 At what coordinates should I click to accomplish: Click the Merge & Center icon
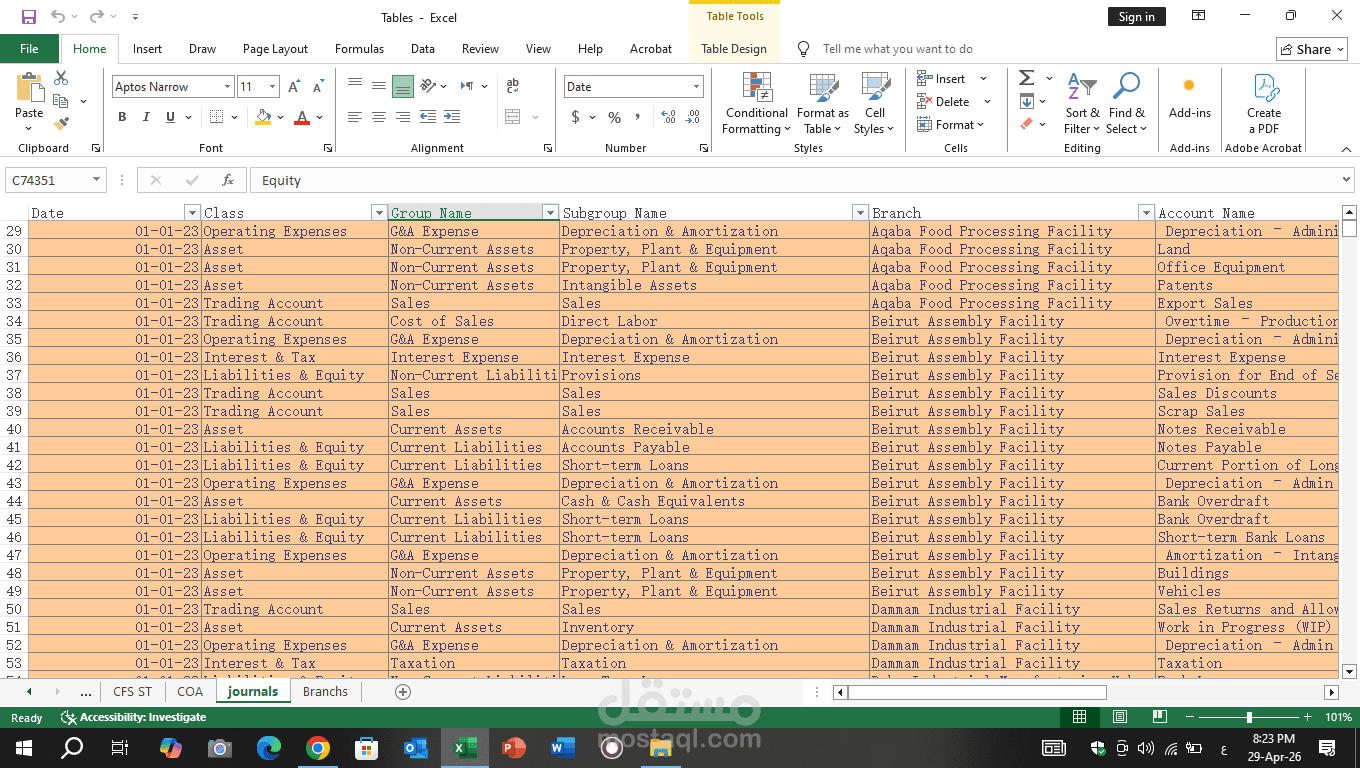513,117
